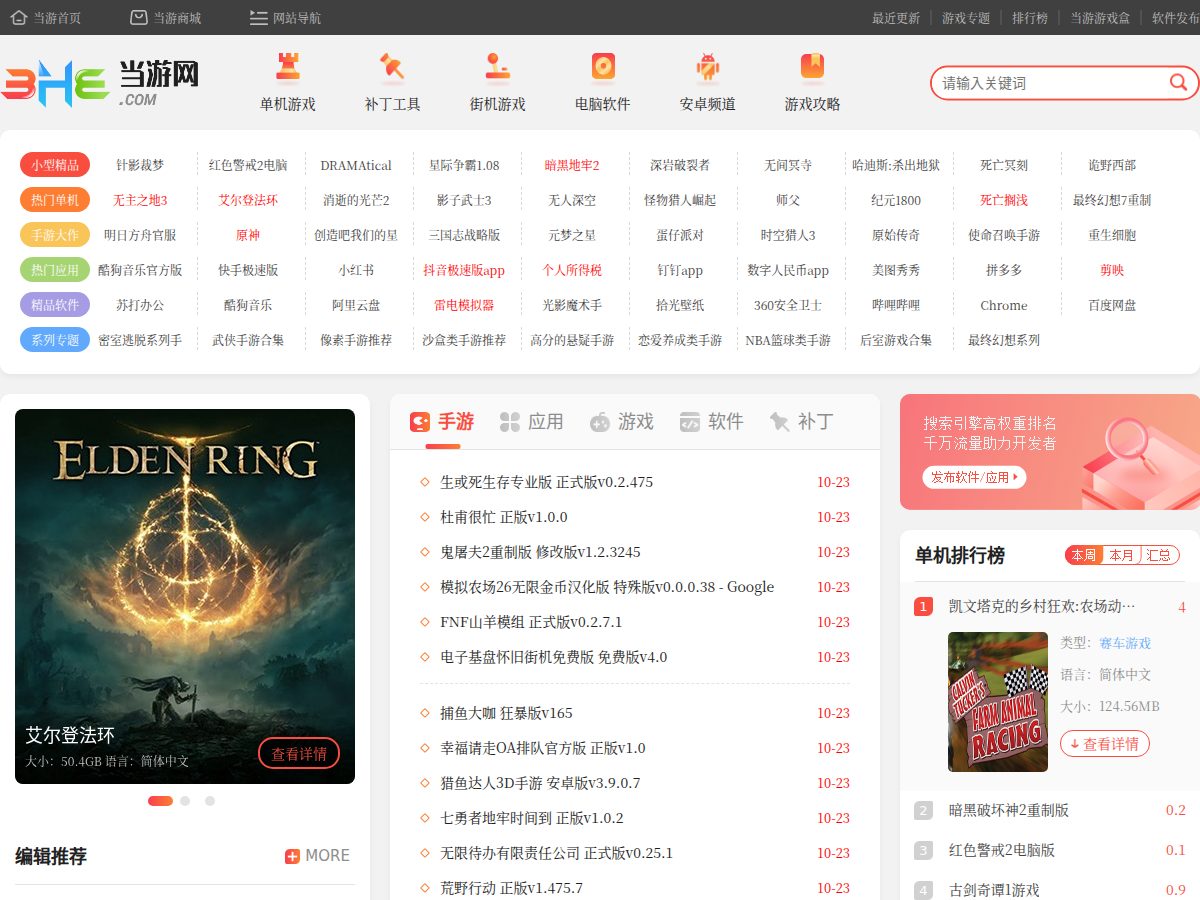The width and height of the screenshot is (1200, 900).
Task: Switch to the 补丁 tab
Action: click(801, 422)
